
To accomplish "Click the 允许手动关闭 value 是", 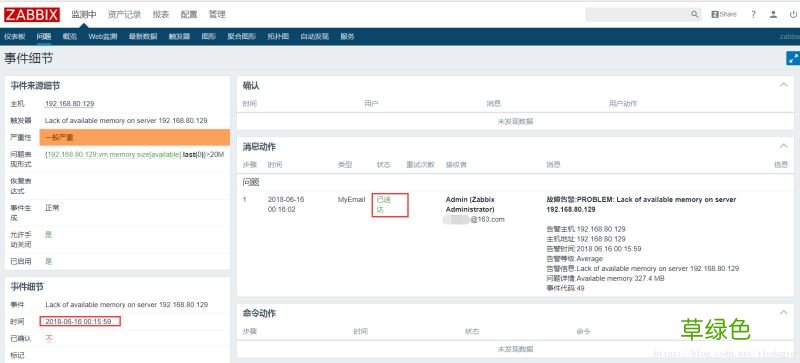I will pos(49,235).
